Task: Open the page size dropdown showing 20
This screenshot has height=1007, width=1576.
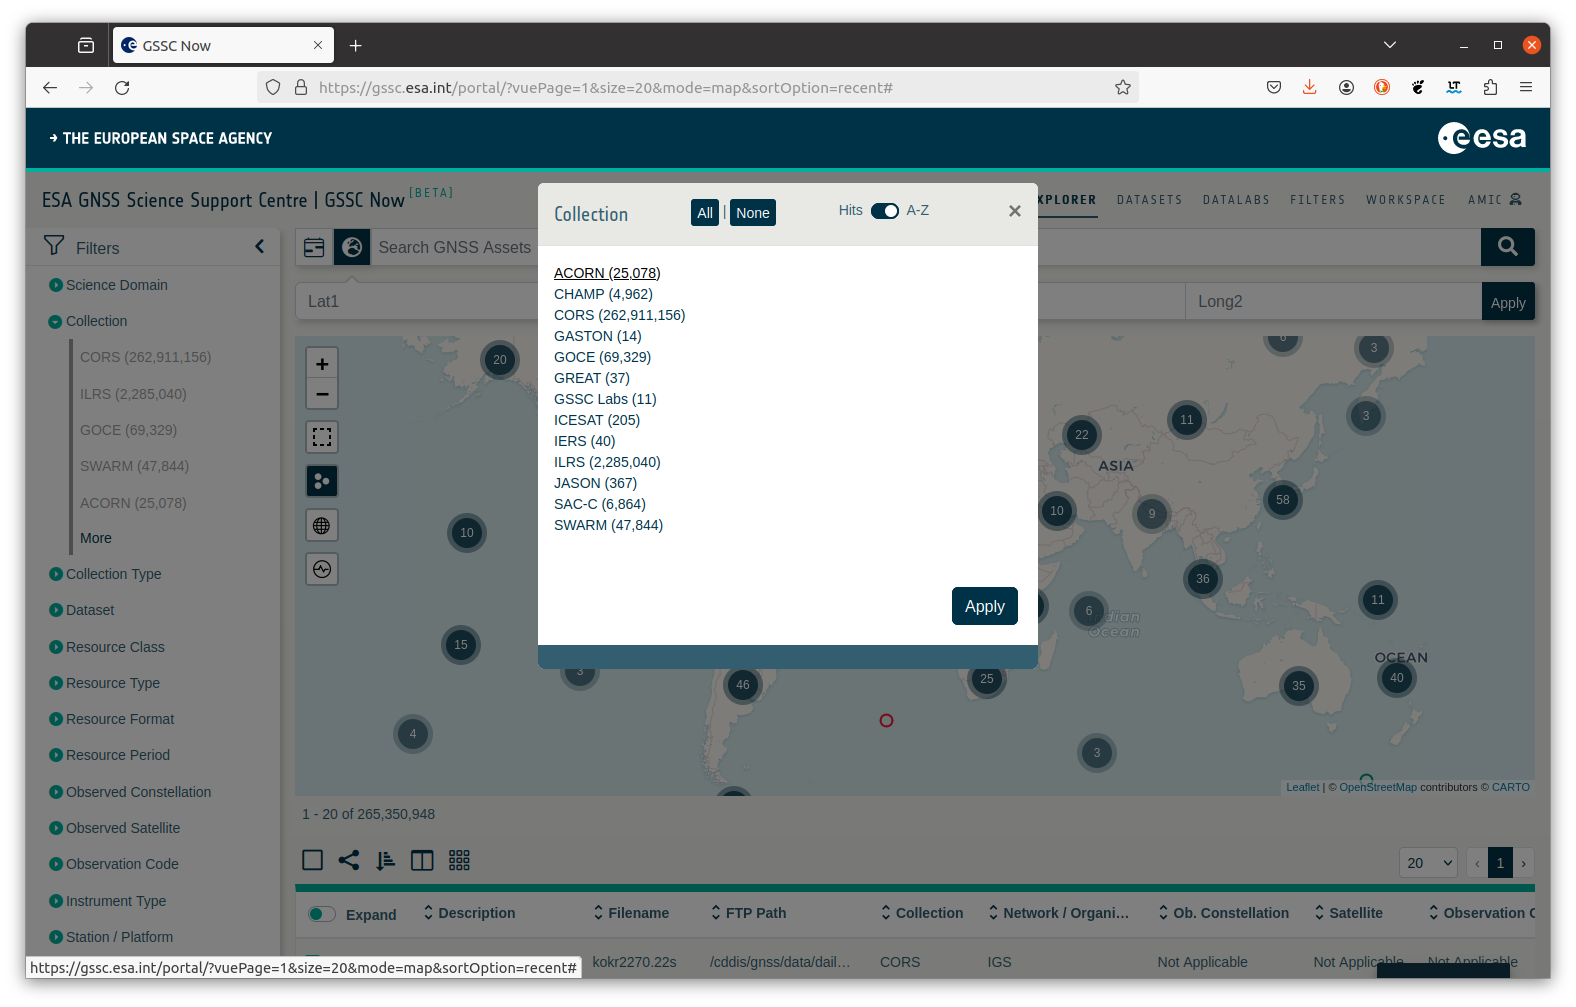Action: pos(1428,863)
